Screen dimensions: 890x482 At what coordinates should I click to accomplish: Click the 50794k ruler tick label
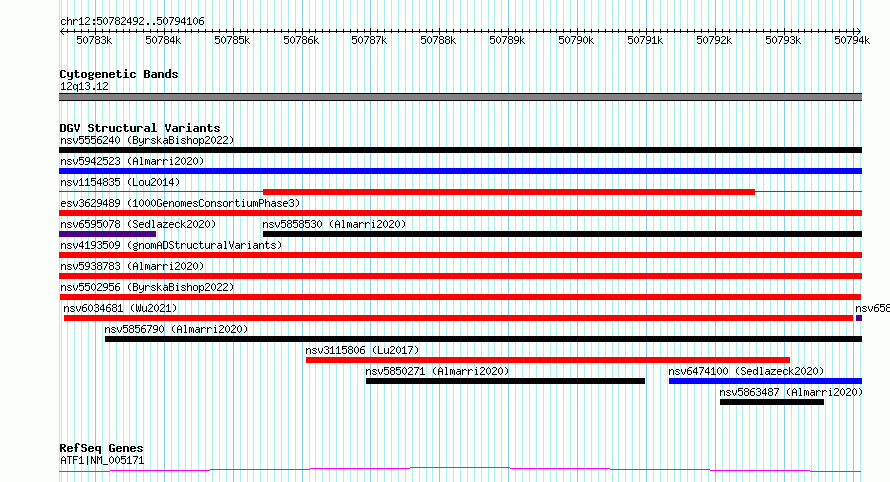[x=852, y=40]
